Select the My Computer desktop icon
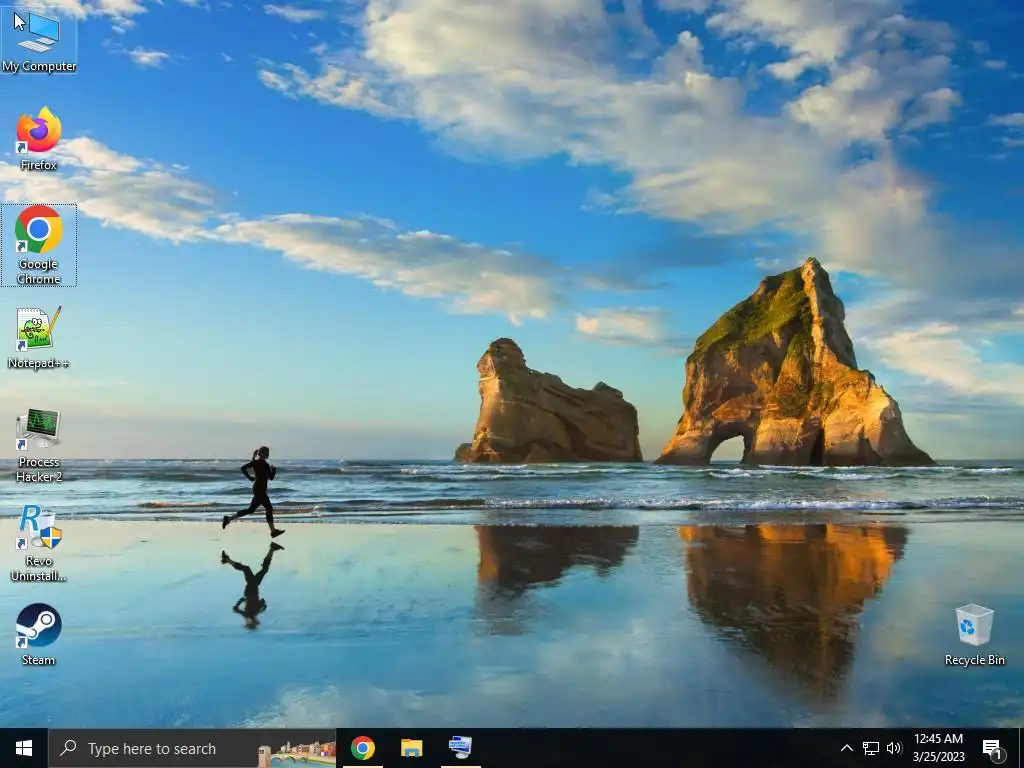 [39, 40]
